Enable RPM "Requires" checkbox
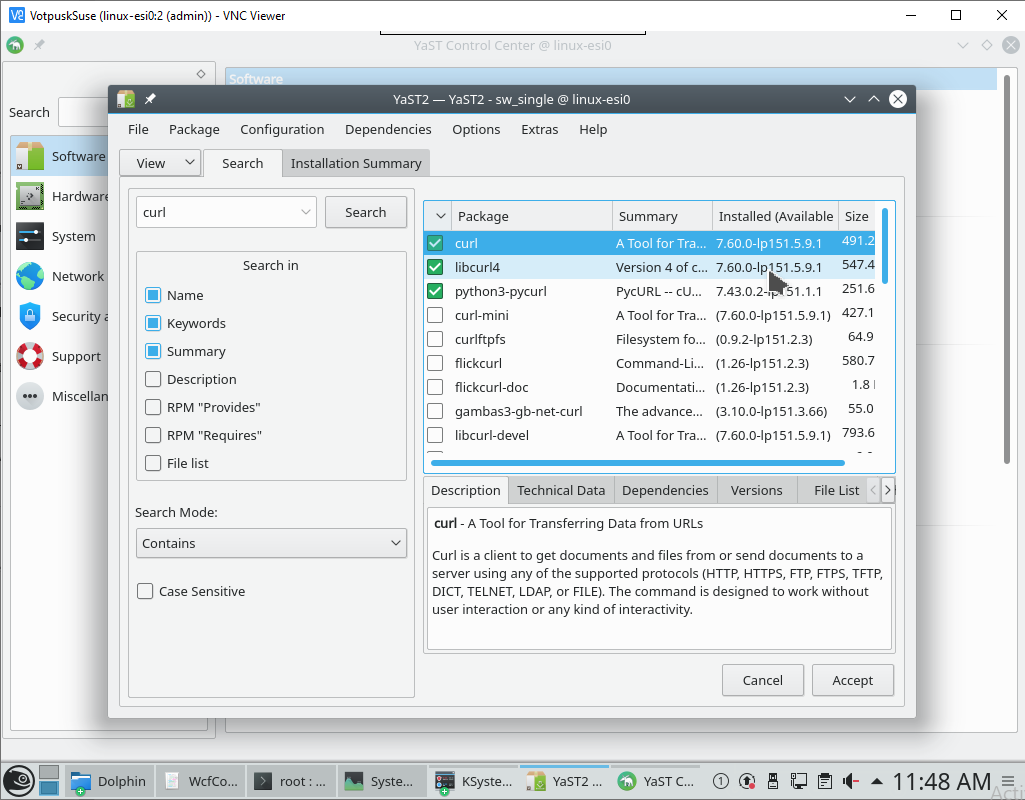The width and height of the screenshot is (1025, 800). [x=153, y=435]
